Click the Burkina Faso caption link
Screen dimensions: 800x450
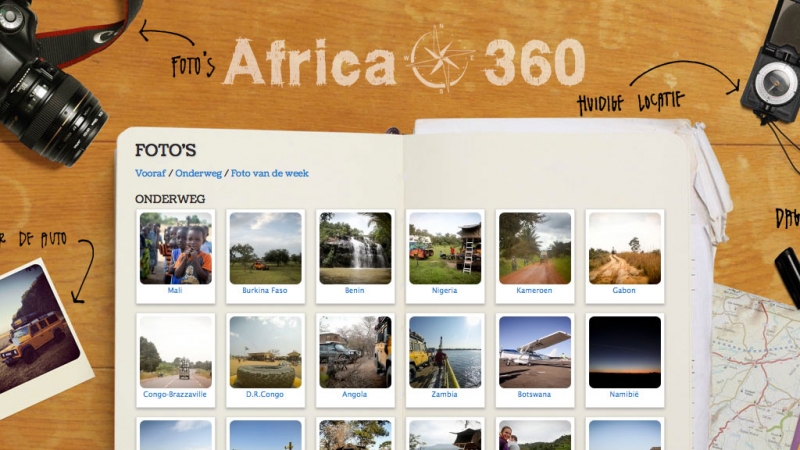pos(265,290)
